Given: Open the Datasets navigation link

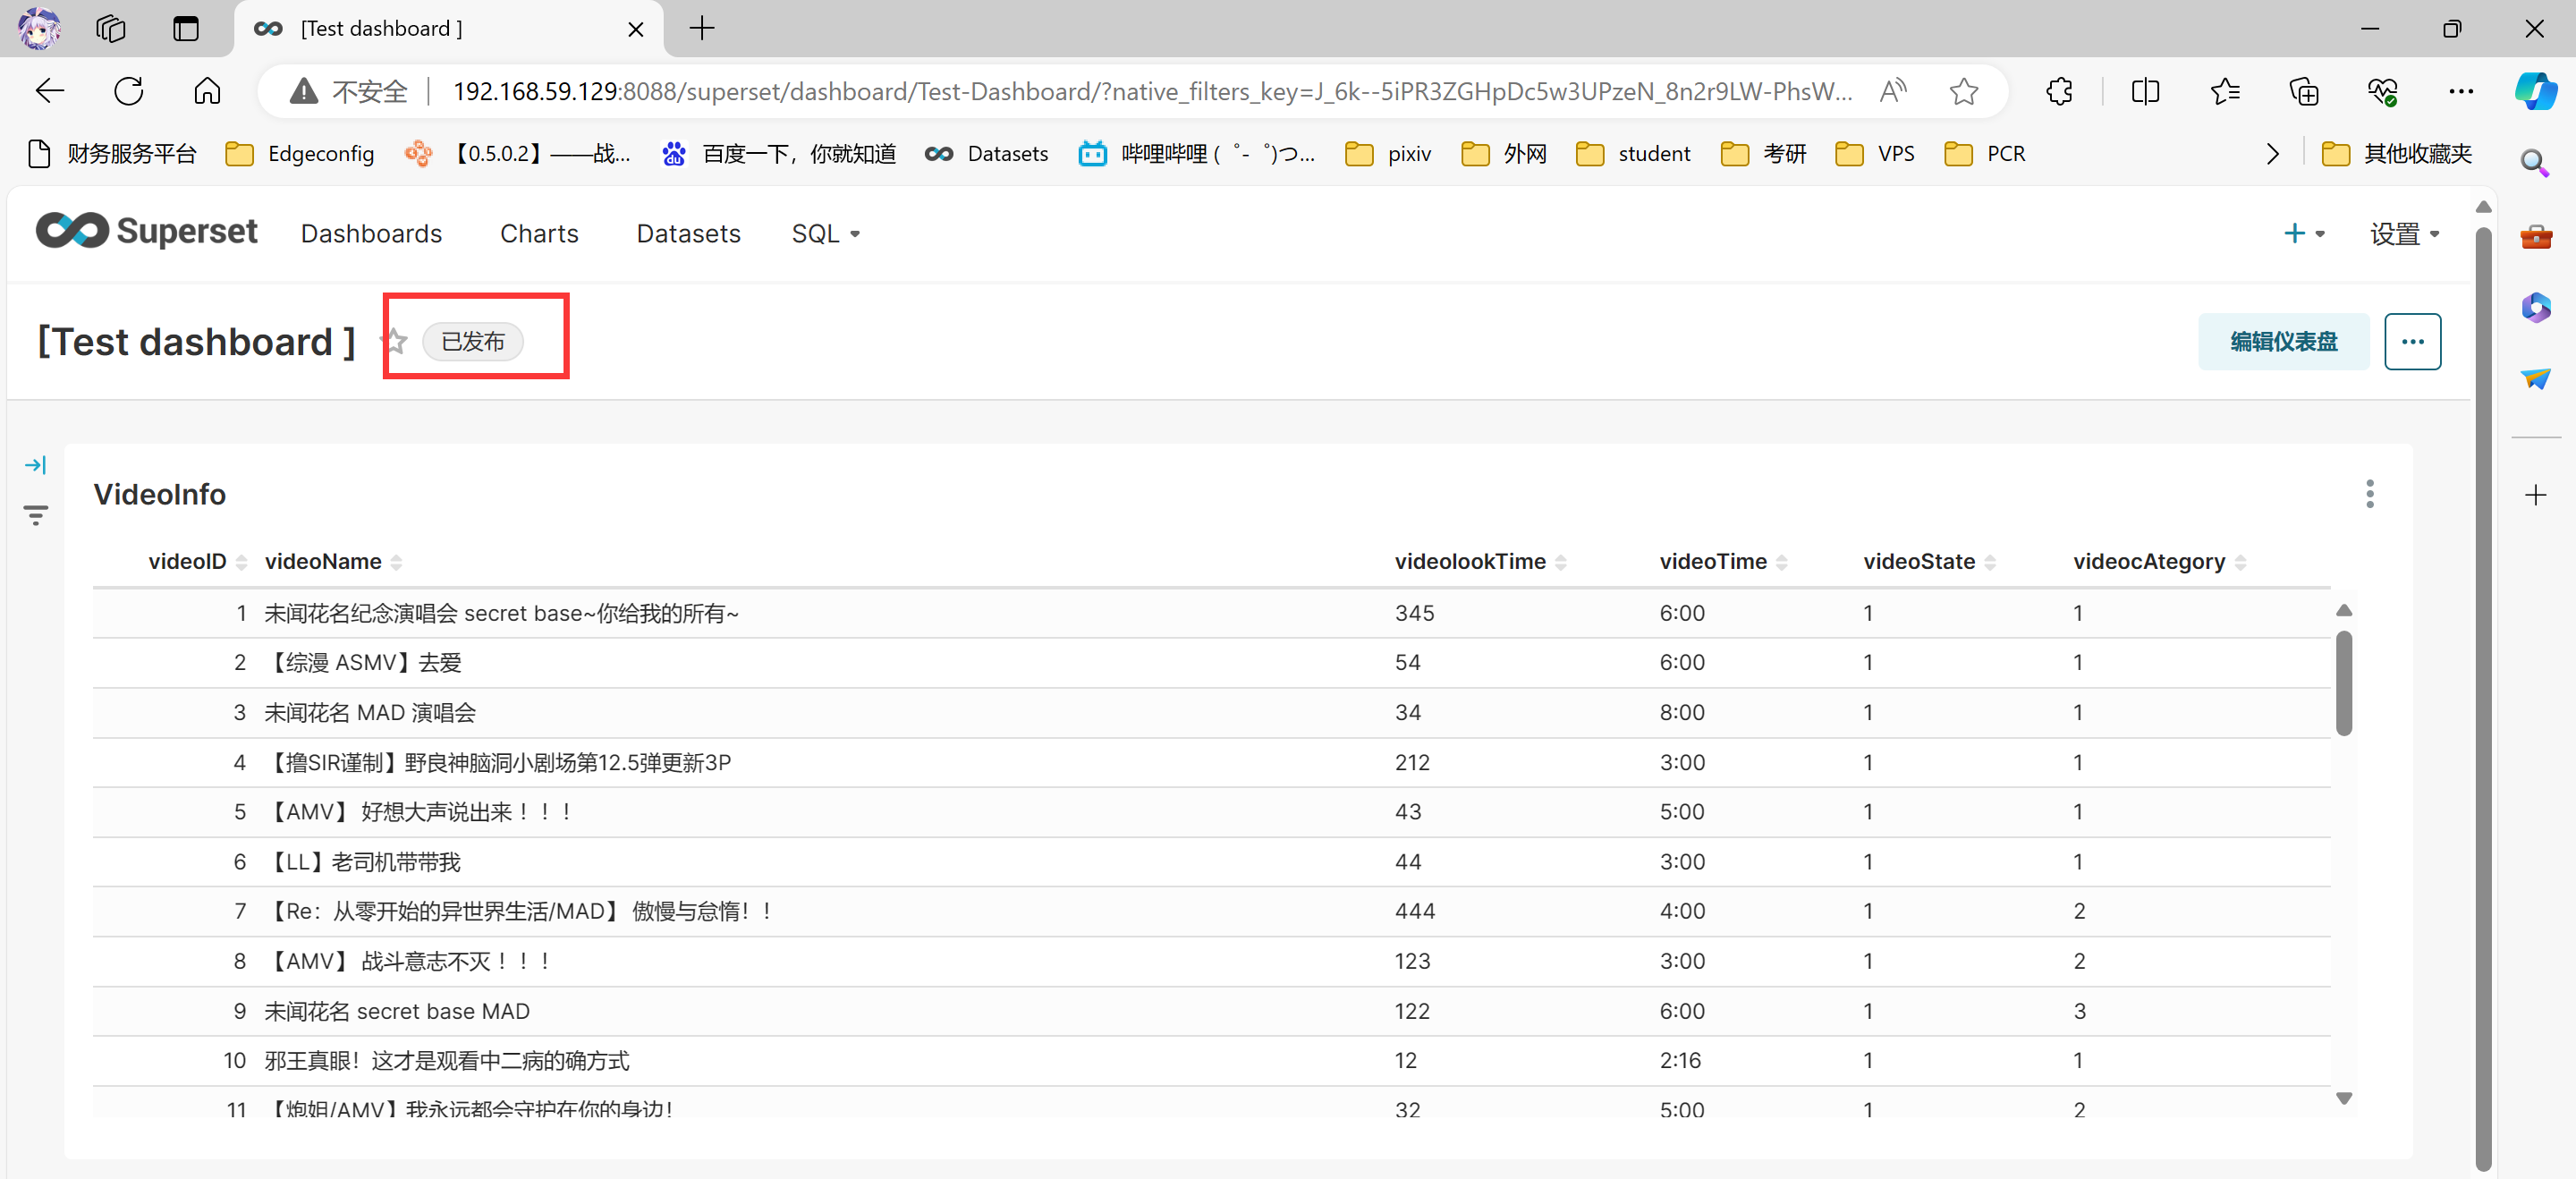Looking at the screenshot, I should click(x=688, y=234).
